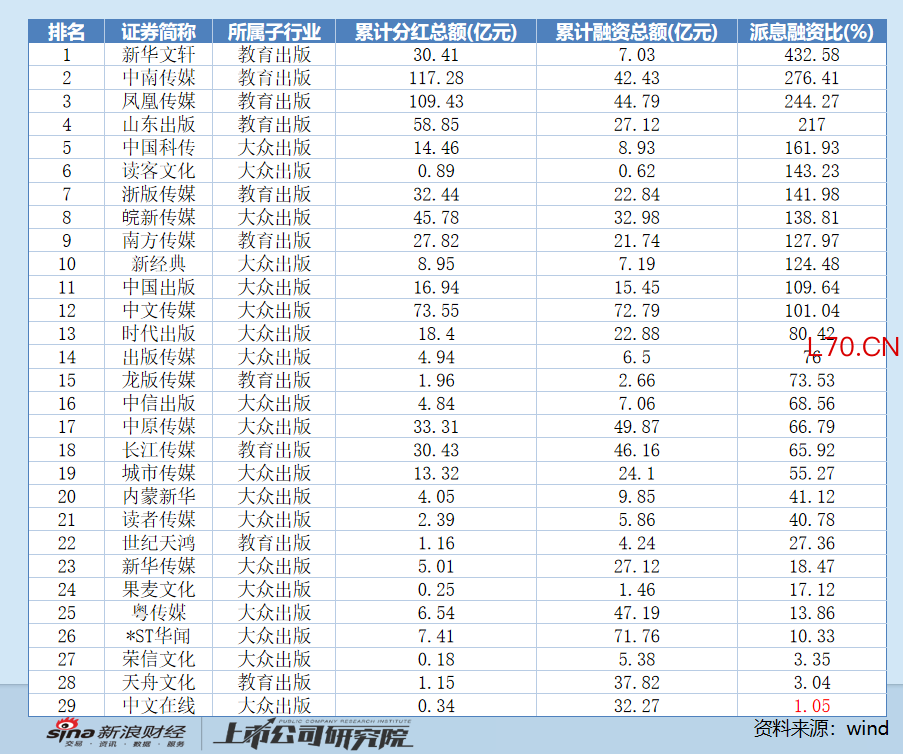Click the 资料来源：wind source text
Image resolution: width=903 pixels, height=754 pixels.
coord(820,729)
